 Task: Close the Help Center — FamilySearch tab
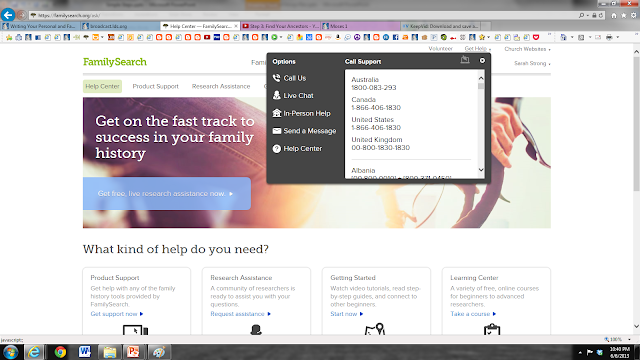(x=236, y=26)
